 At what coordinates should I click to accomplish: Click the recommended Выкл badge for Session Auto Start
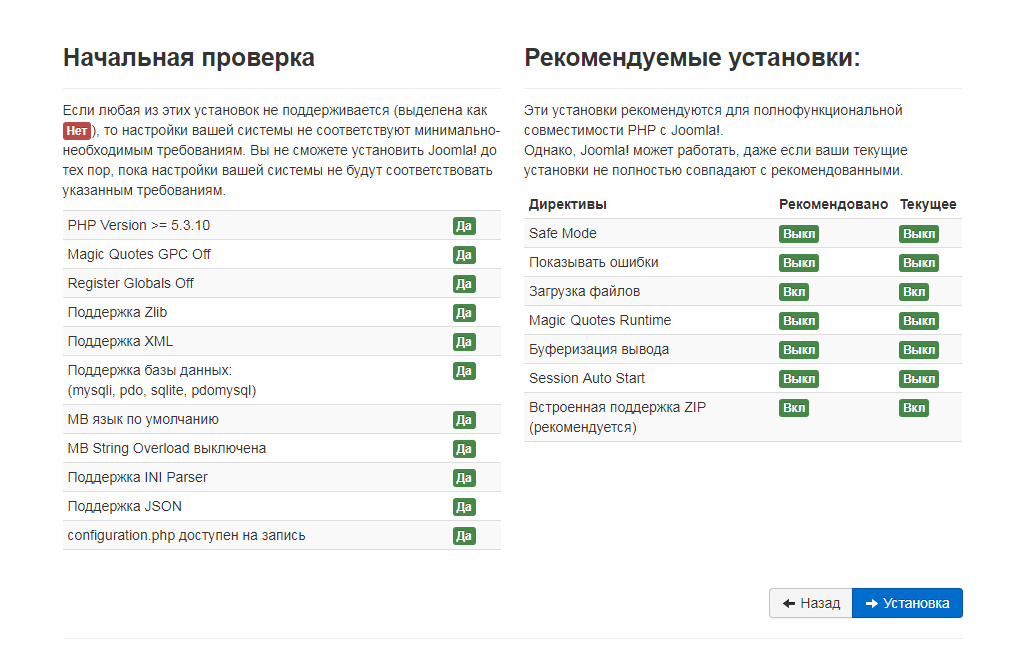point(799,379)
